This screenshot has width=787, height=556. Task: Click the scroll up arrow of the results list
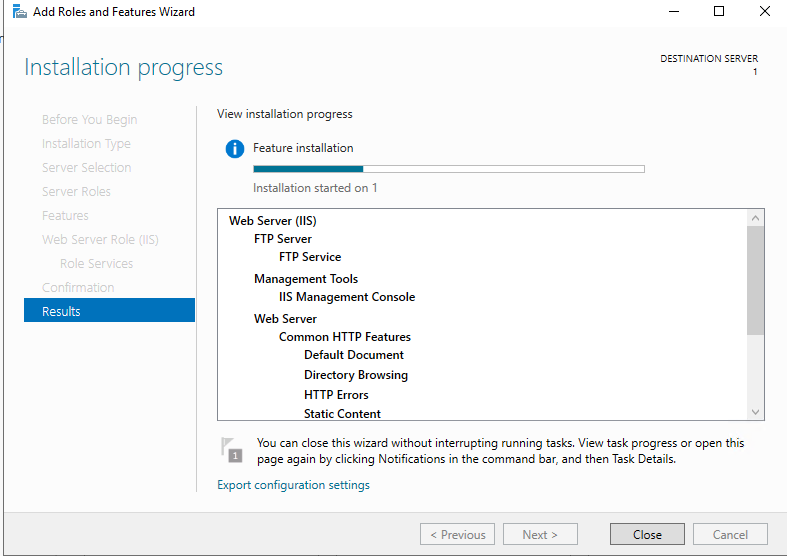(755, 218)
